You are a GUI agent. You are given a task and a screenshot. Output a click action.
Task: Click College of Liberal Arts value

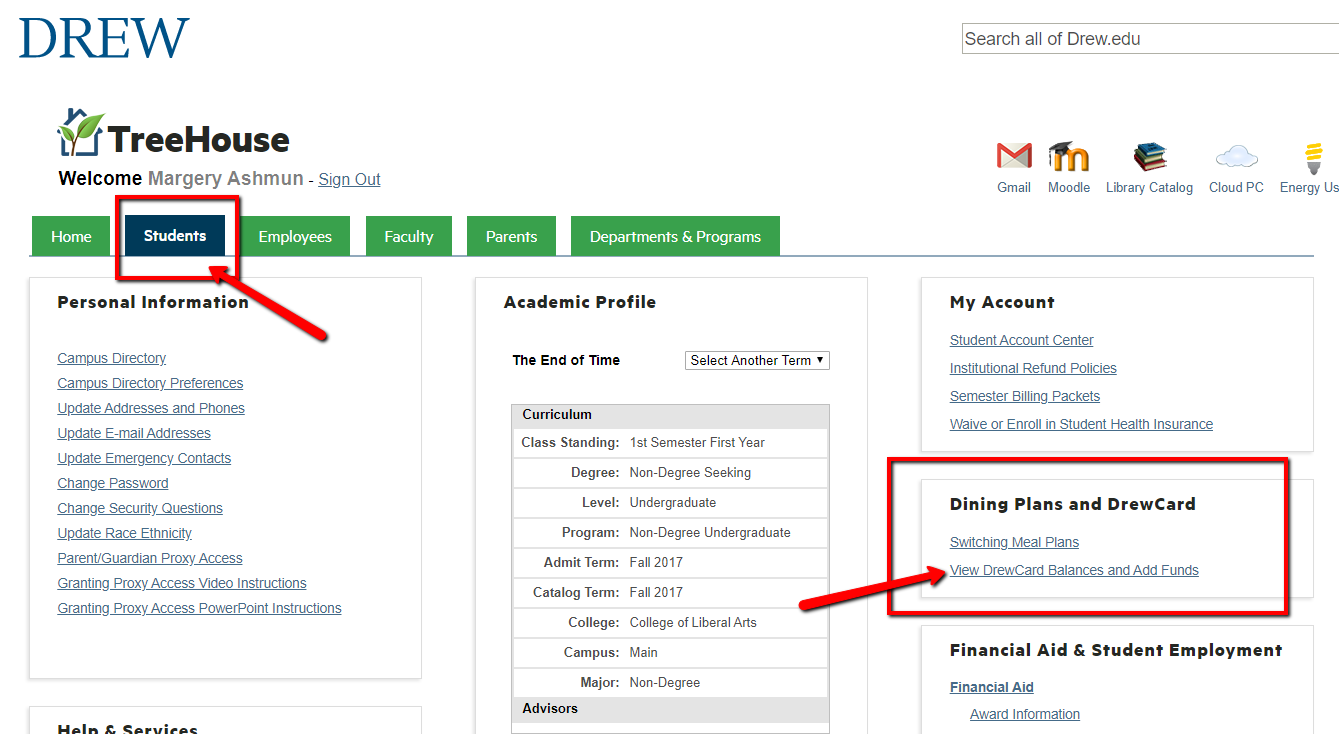point(693,622)
